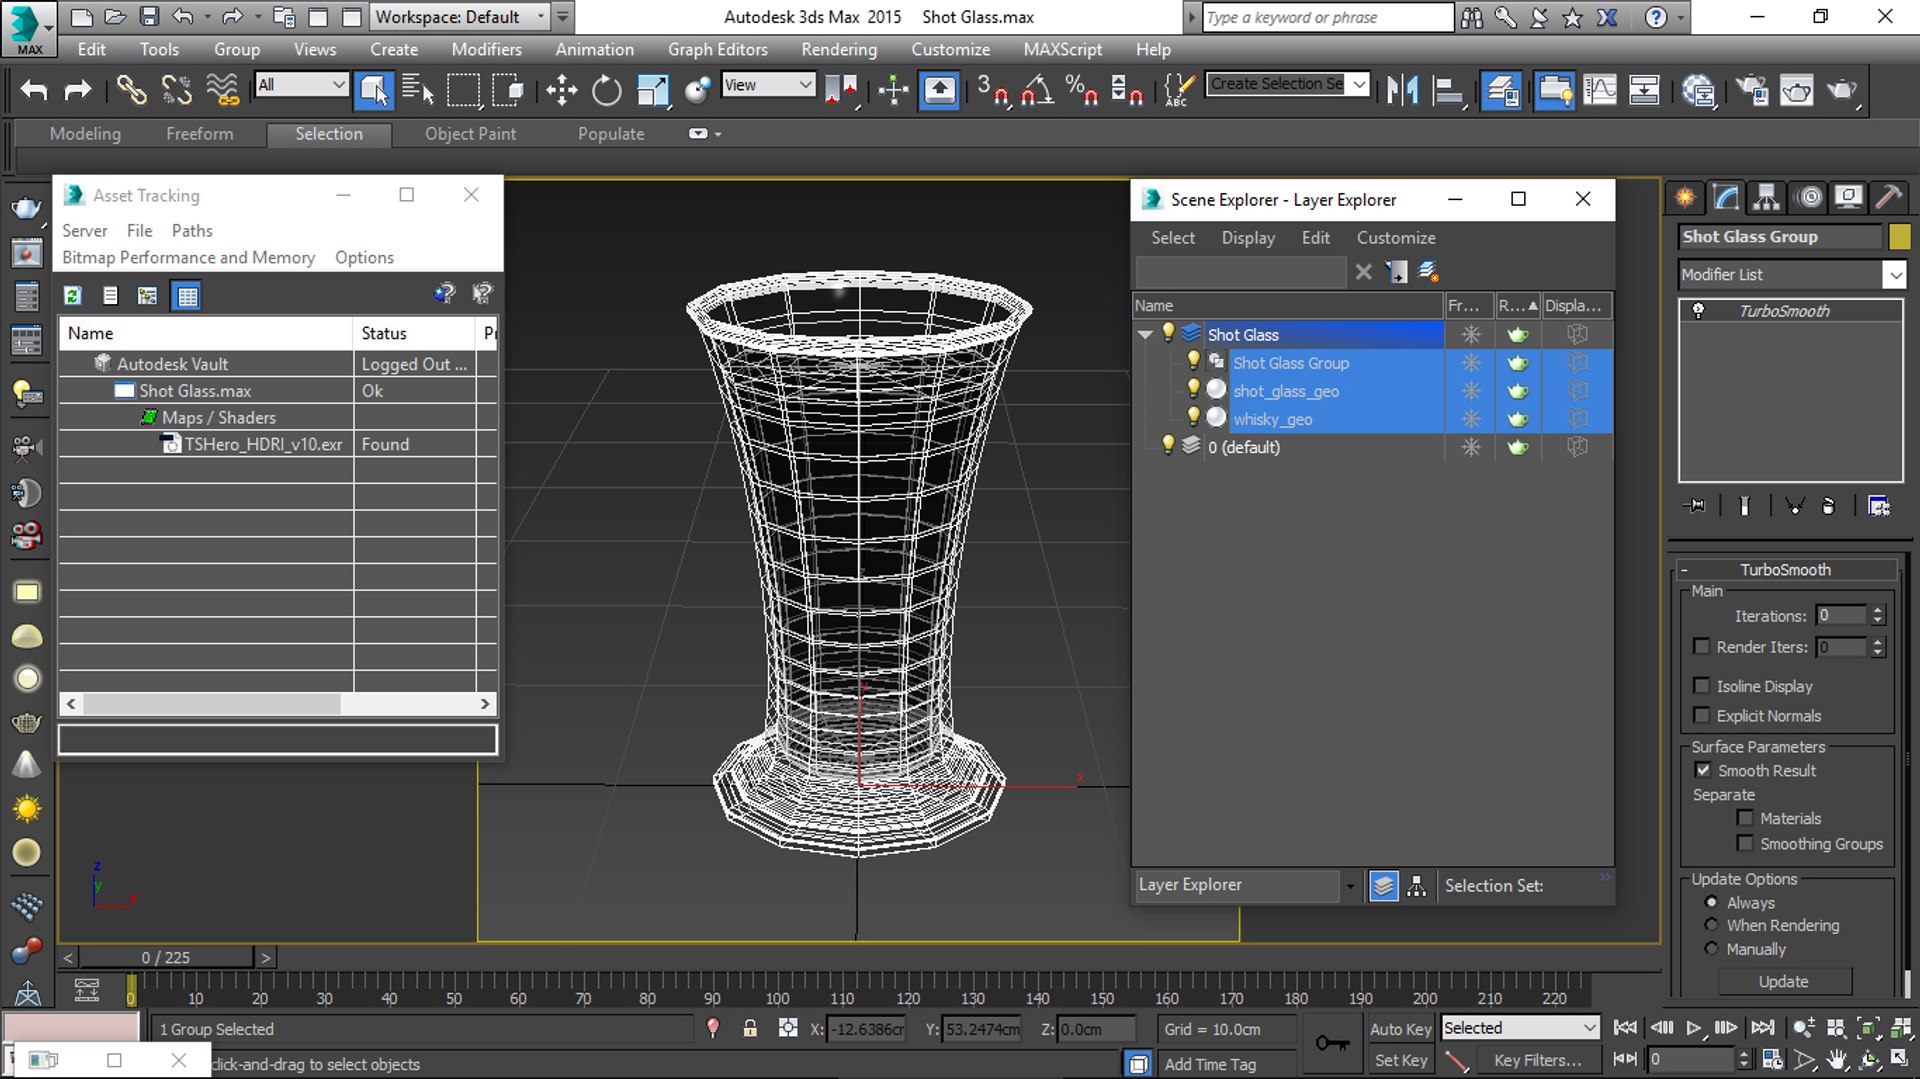Toggle visibility bulb of whisky_geo
The height and width of the screenshot is (1079, 1920).
1193,417
